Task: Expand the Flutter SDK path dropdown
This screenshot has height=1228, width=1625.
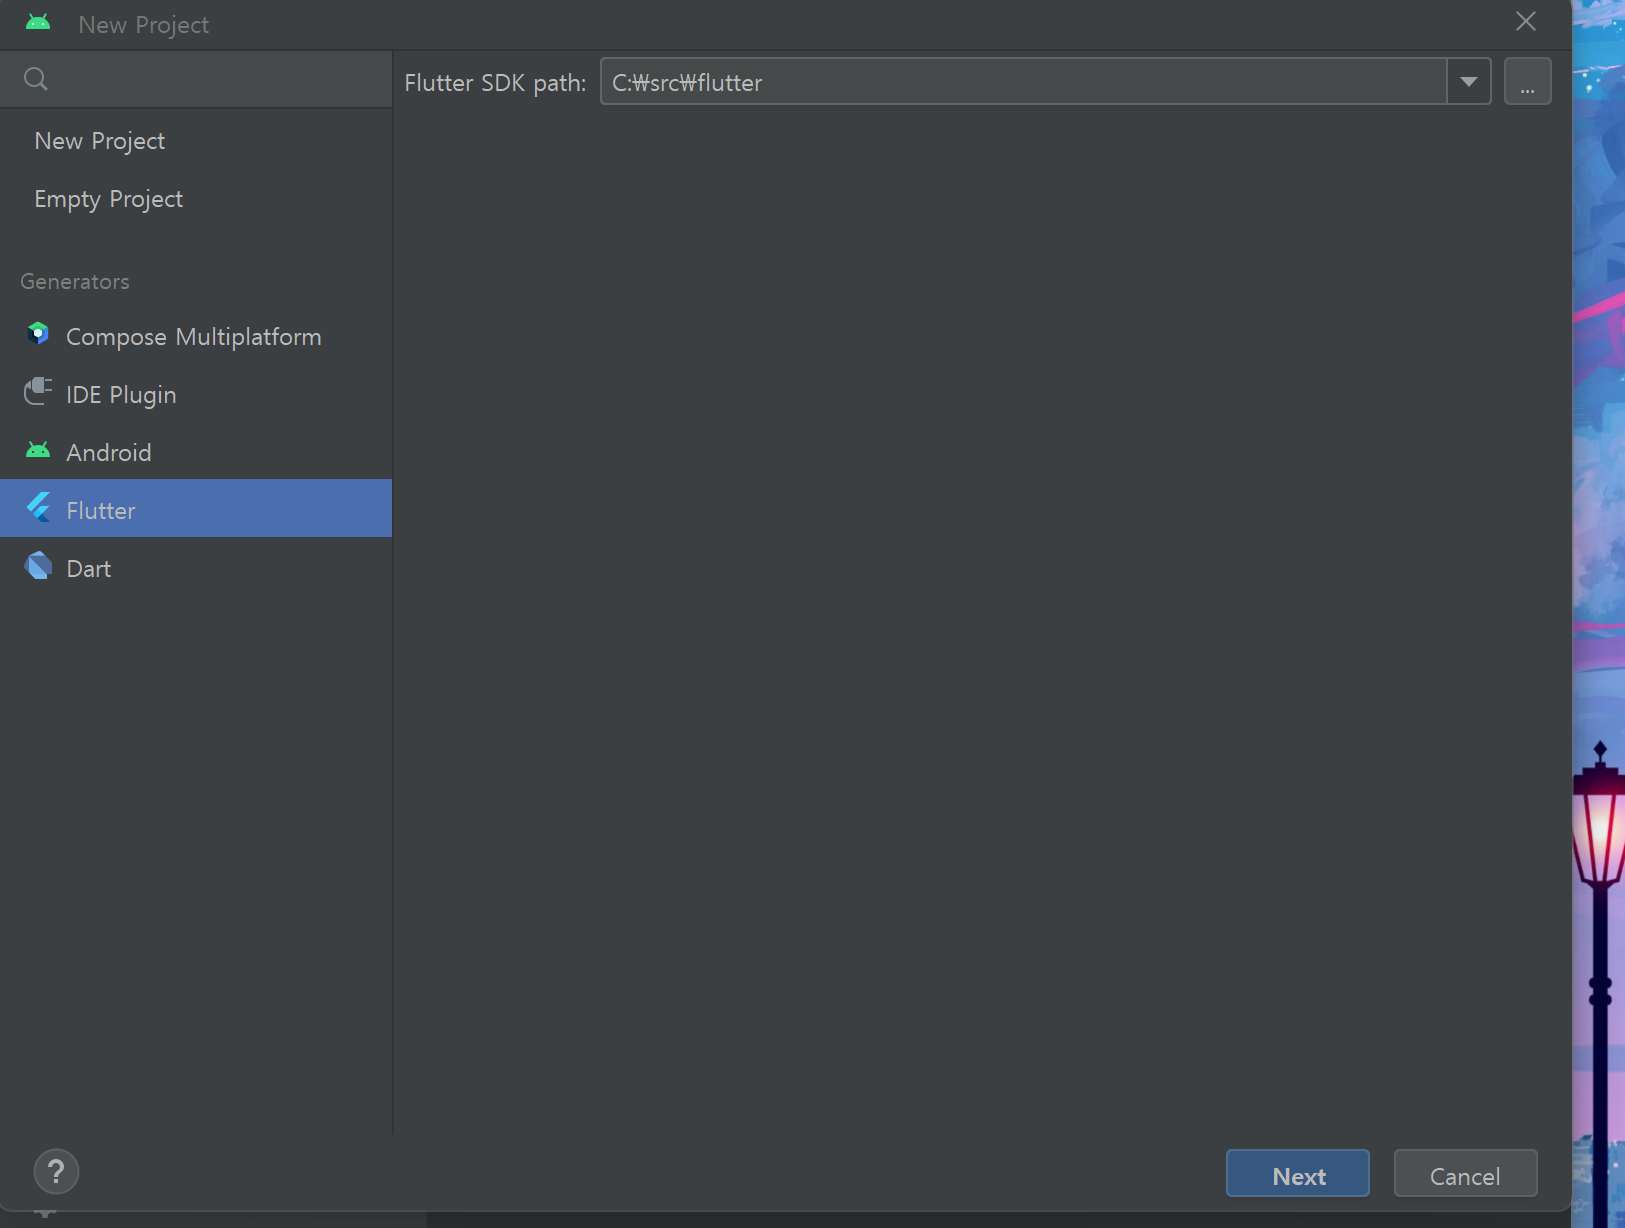Action: (1469, 82)
